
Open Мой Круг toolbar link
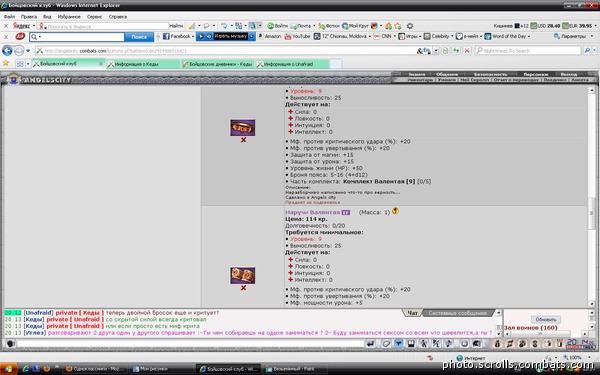355,26
